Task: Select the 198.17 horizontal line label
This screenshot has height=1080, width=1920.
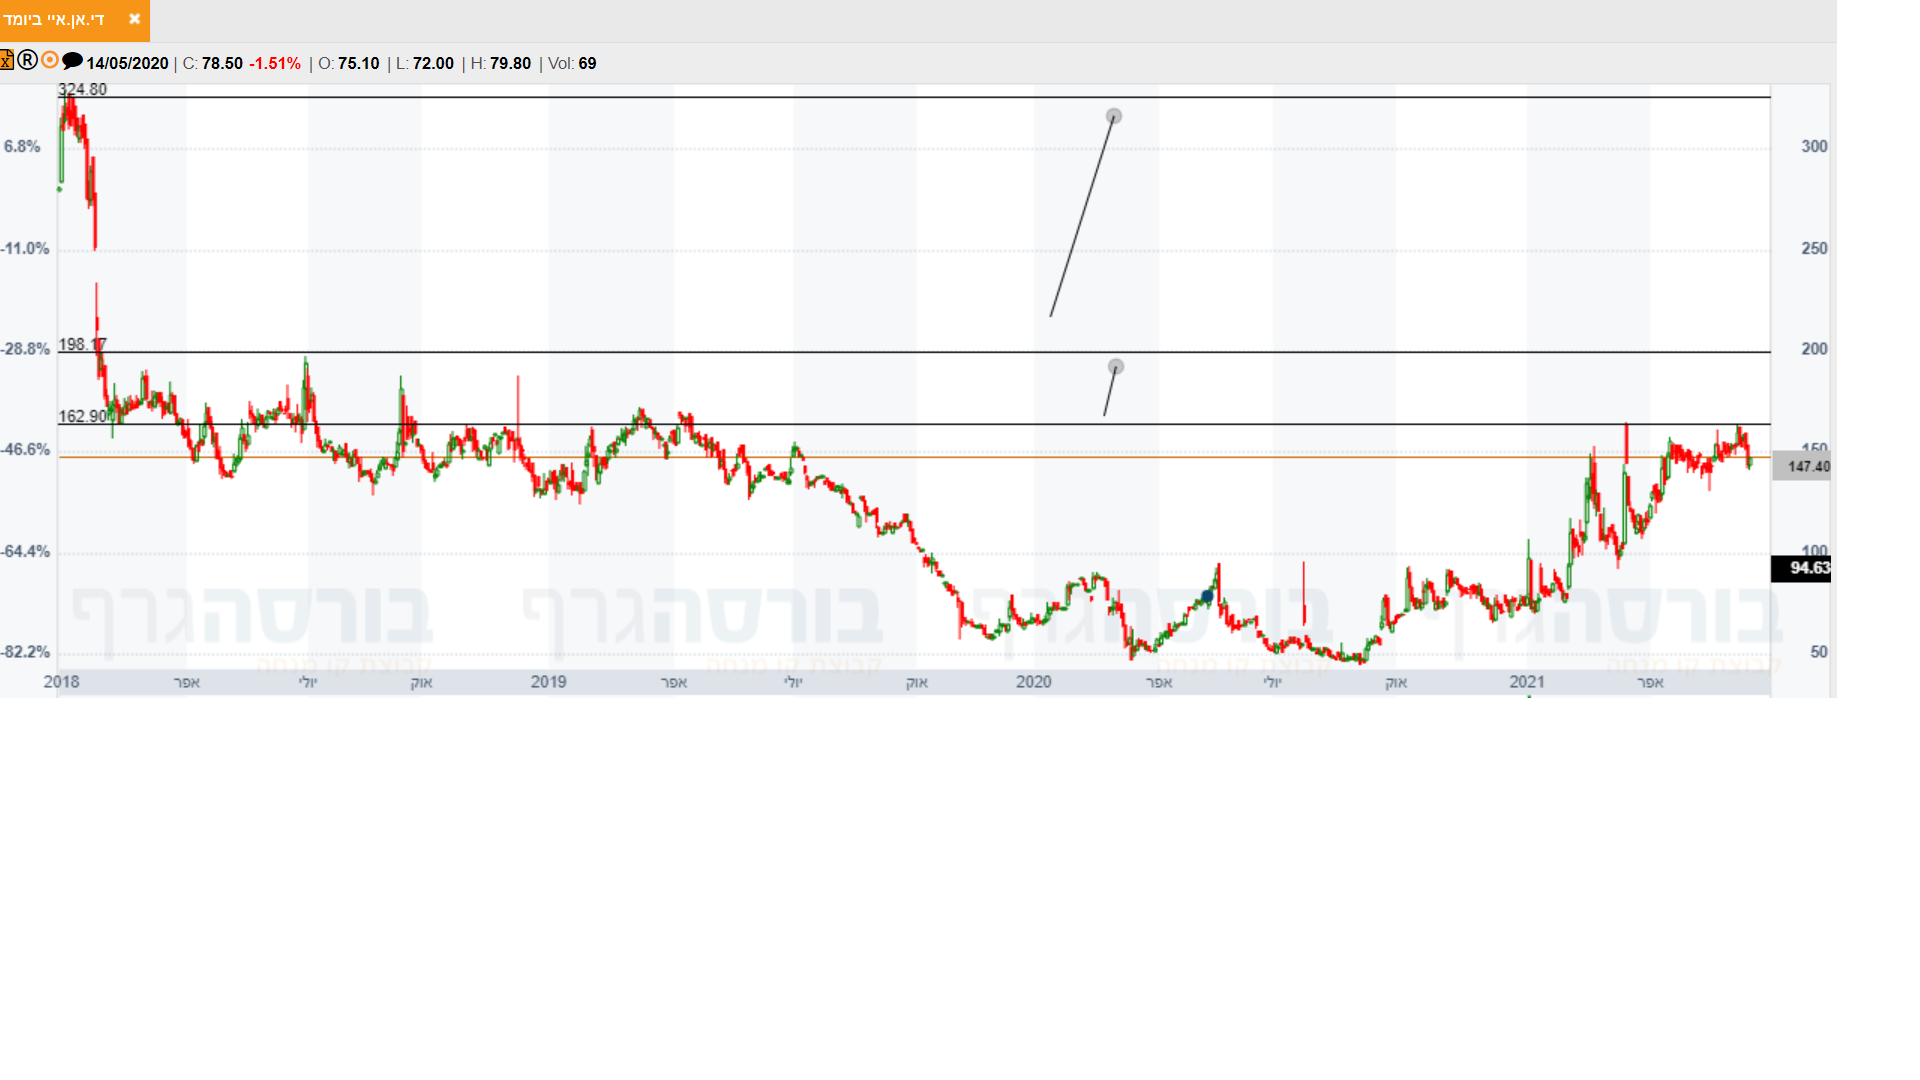Action: (x=80, y=345)
